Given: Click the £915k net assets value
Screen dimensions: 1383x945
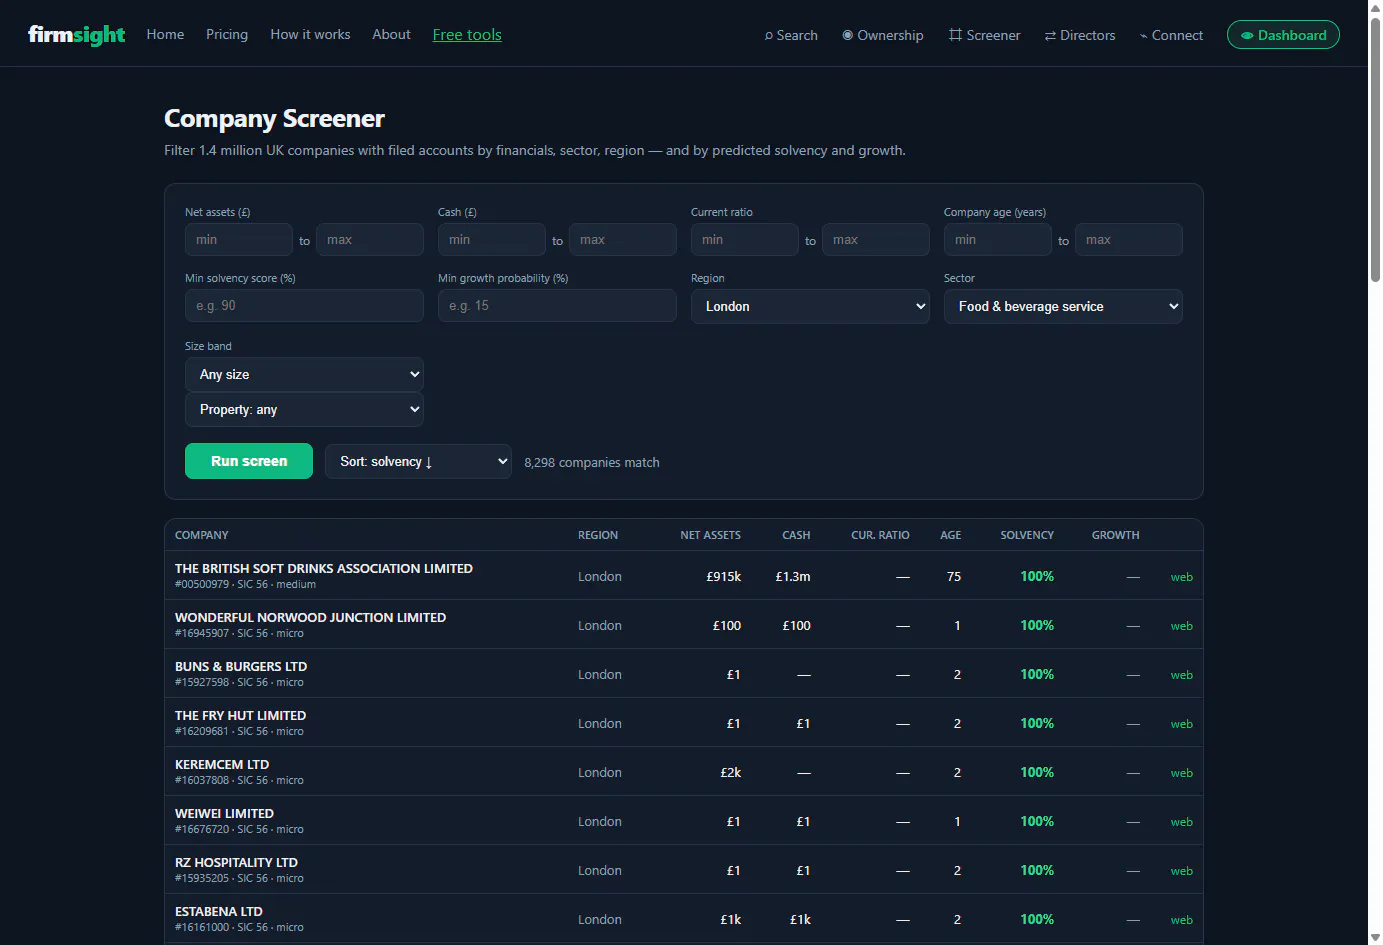Looking at the screenshot, I should [x=723, y=576].
